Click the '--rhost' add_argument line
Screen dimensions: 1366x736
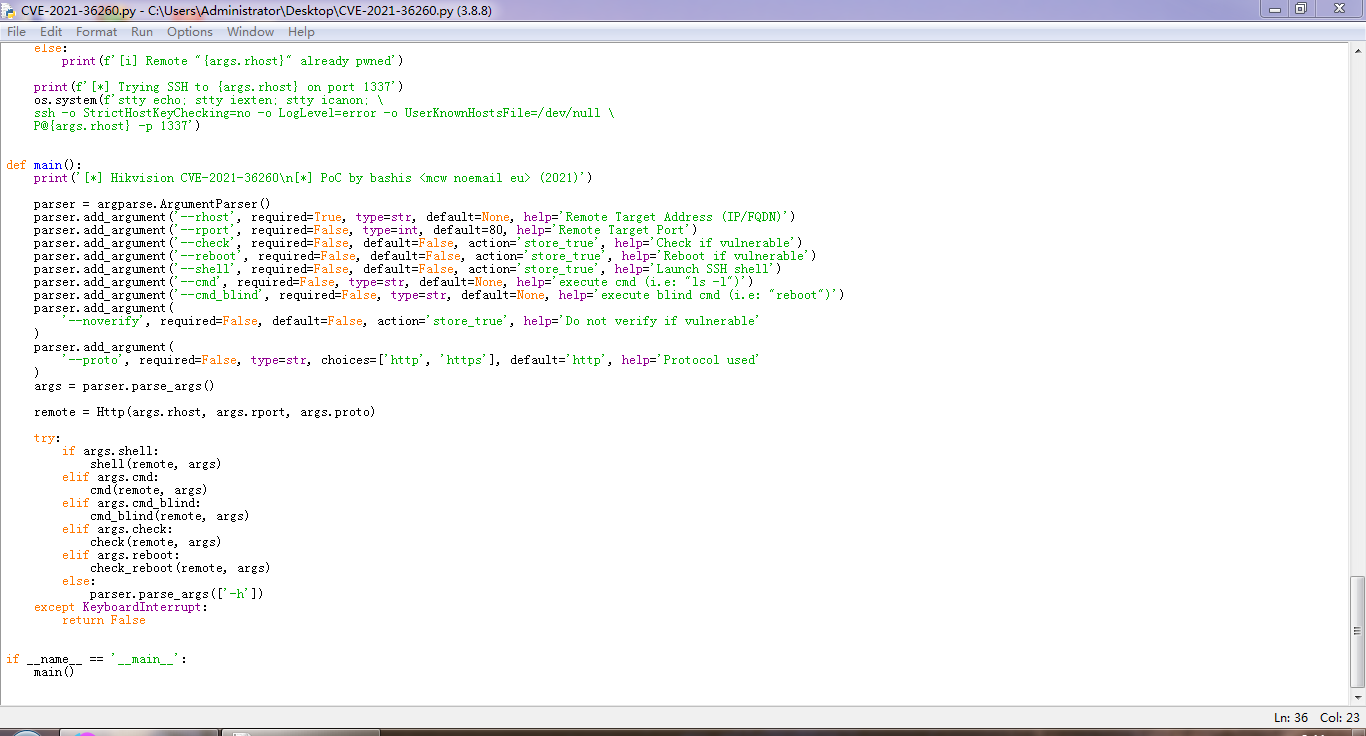[x=415, y=217]
